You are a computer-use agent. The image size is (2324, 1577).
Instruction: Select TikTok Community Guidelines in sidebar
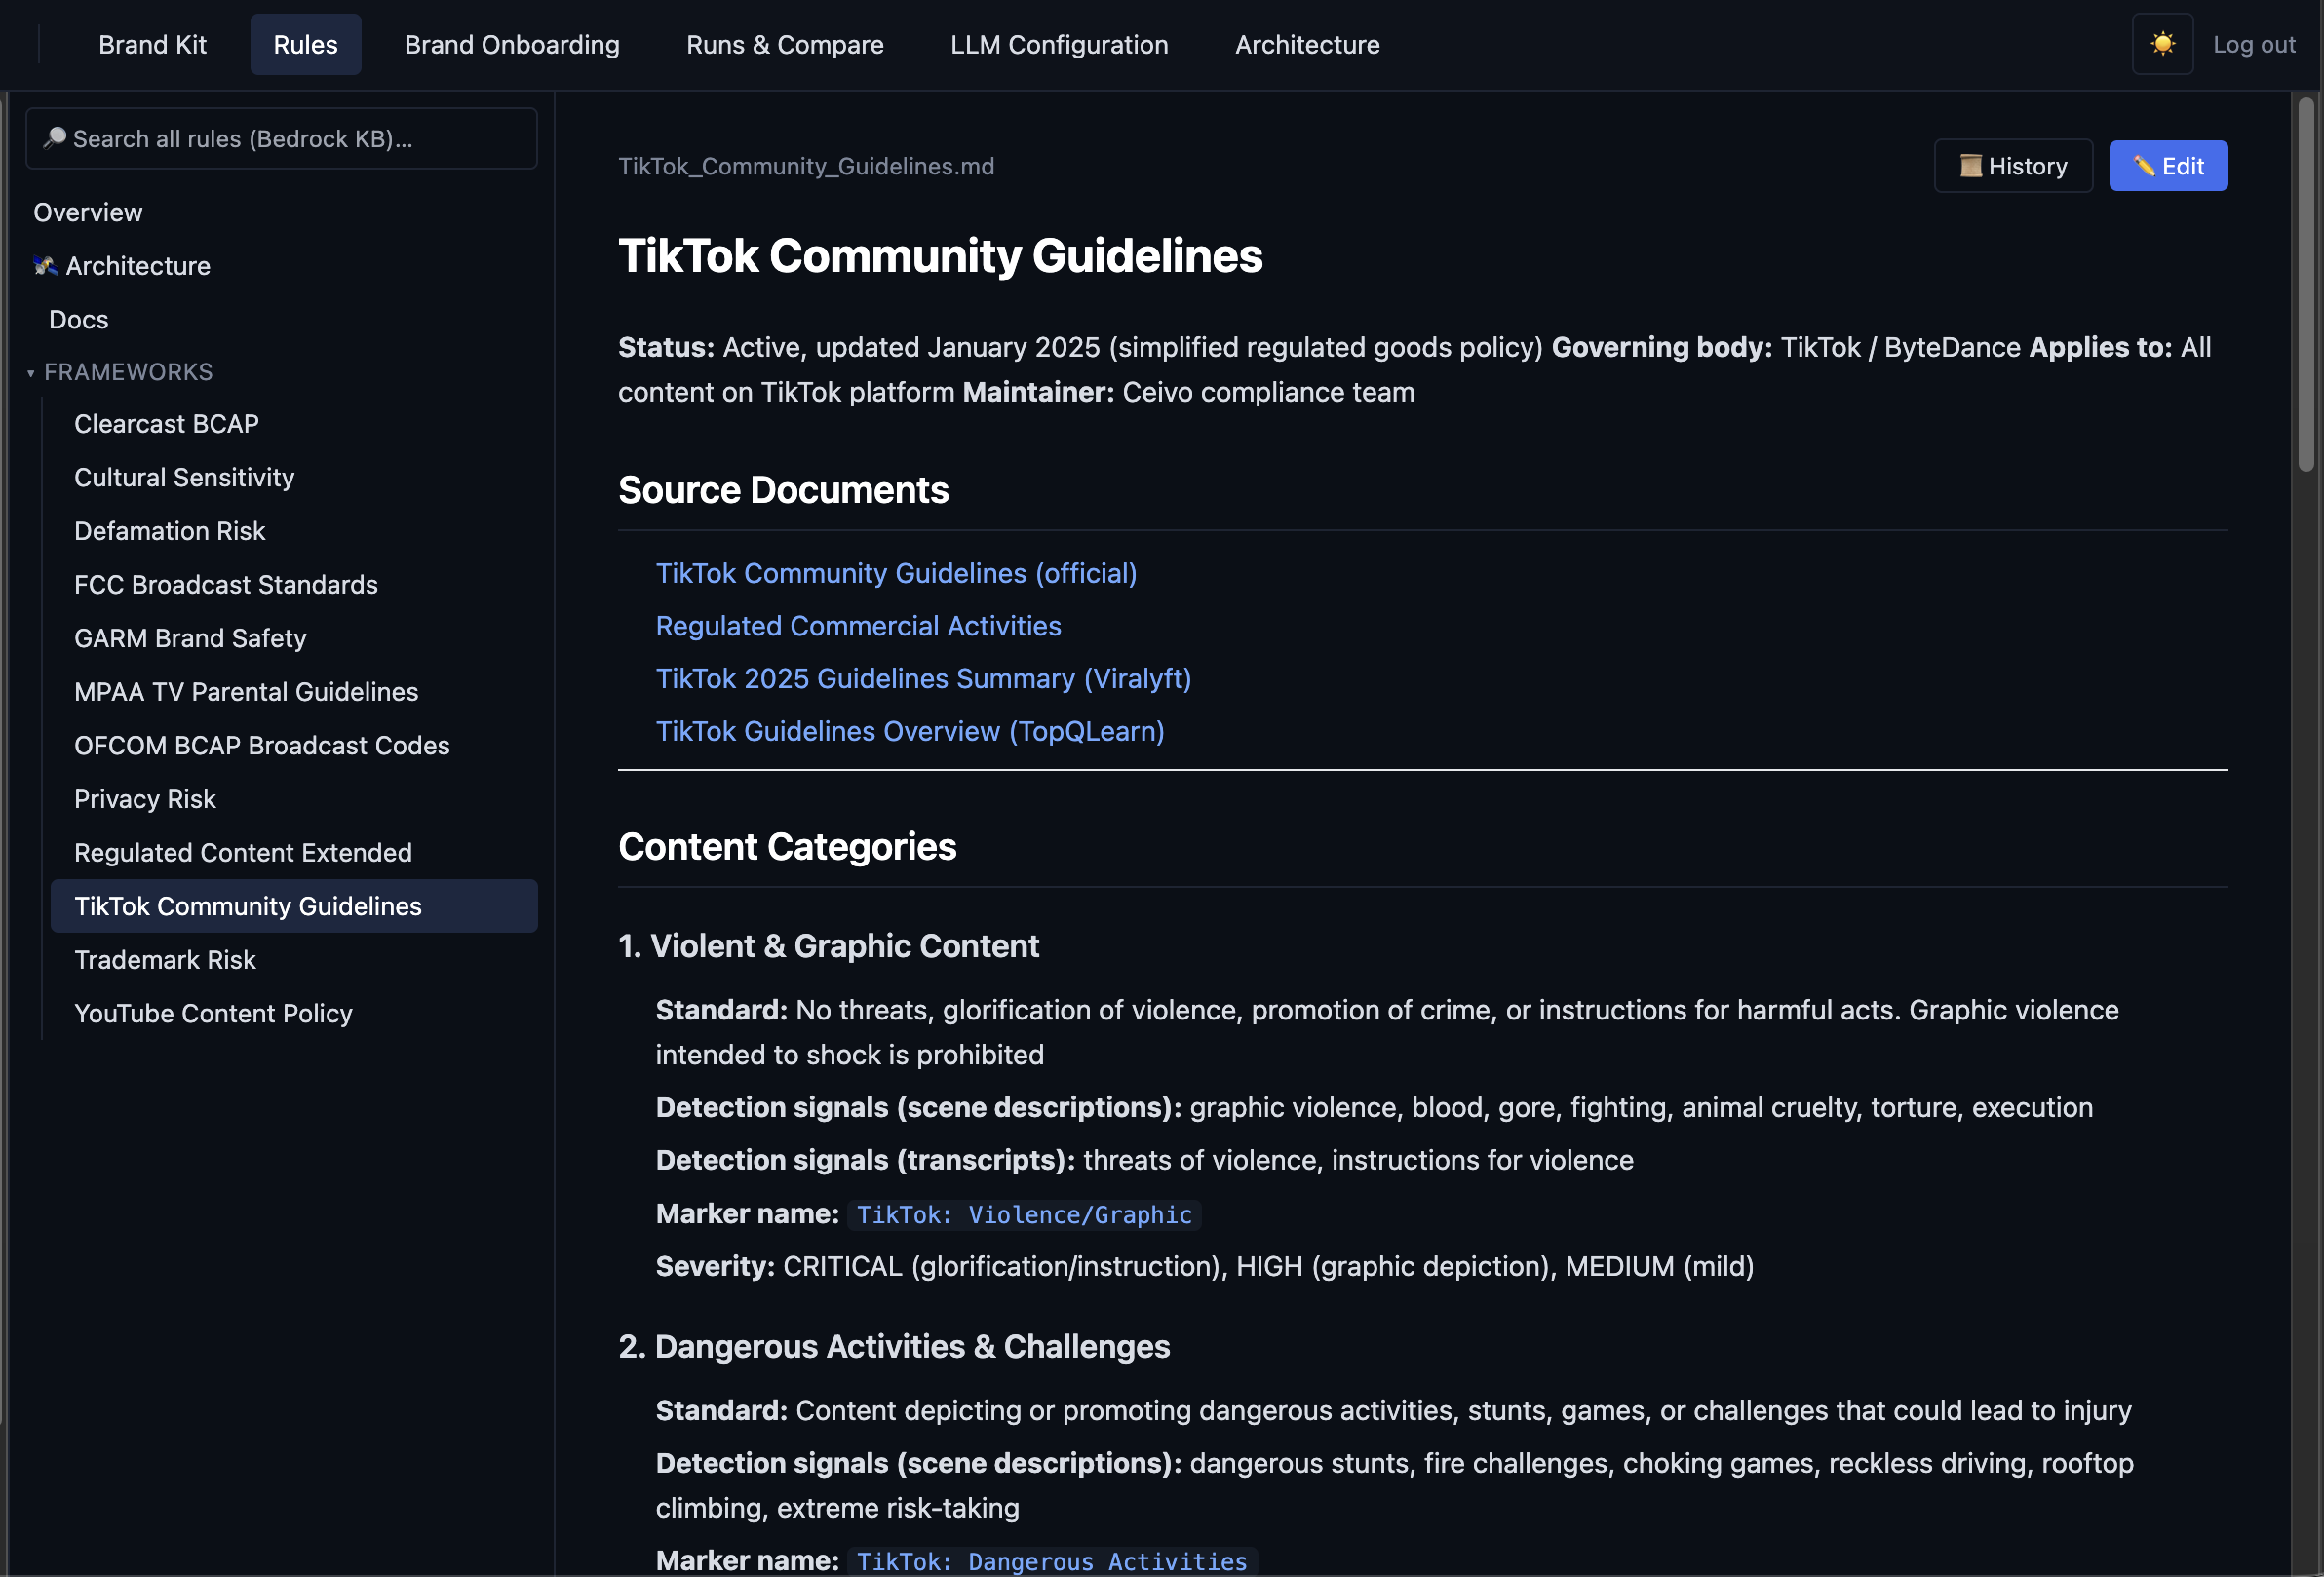pos(294,906)
